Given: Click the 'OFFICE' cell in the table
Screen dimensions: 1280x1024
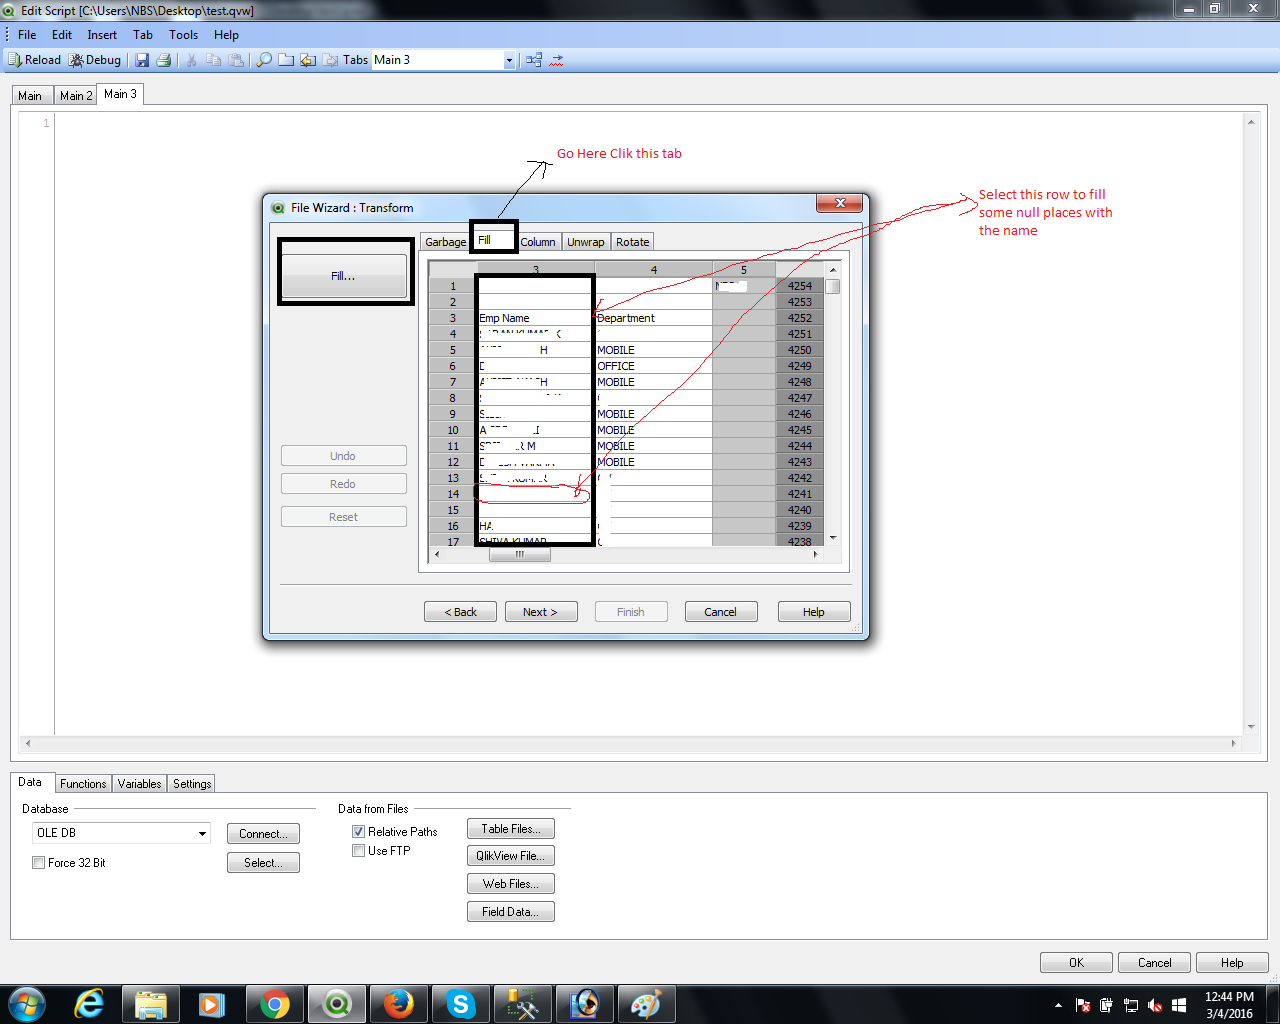Looking at the screenshot, I should (x=654, y=366).
